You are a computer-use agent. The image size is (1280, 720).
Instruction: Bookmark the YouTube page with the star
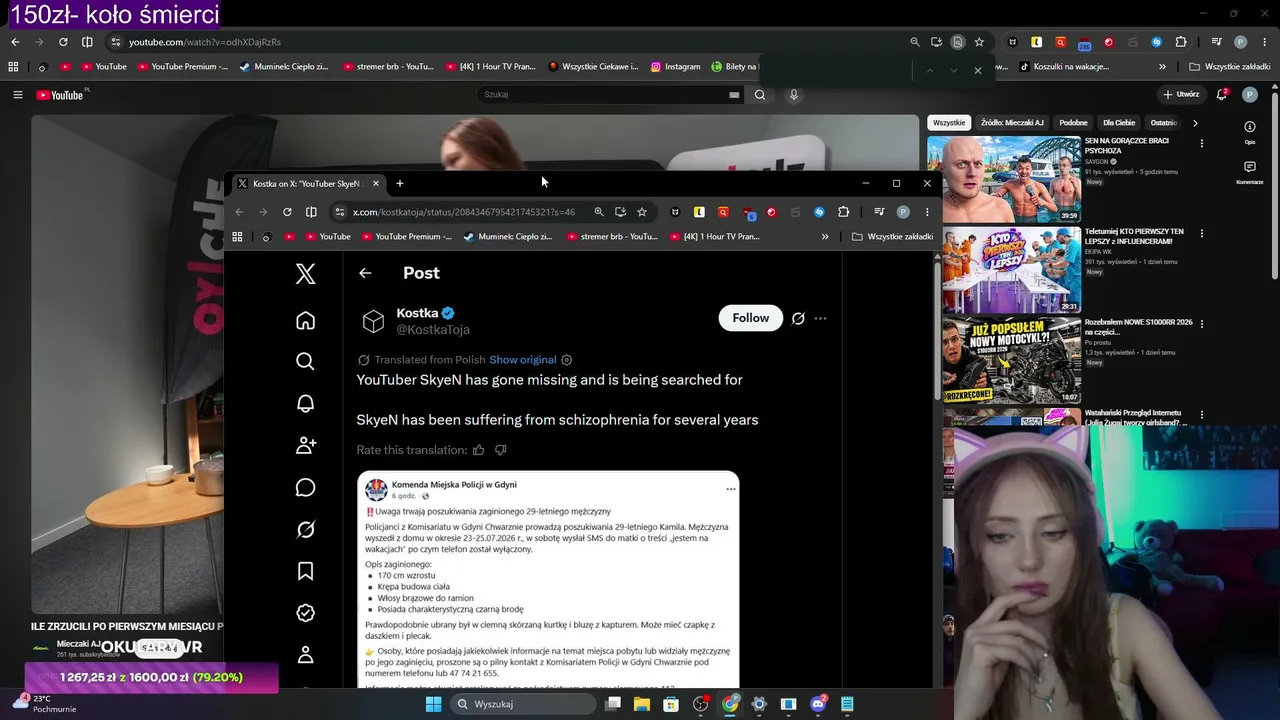pos(979,42)
